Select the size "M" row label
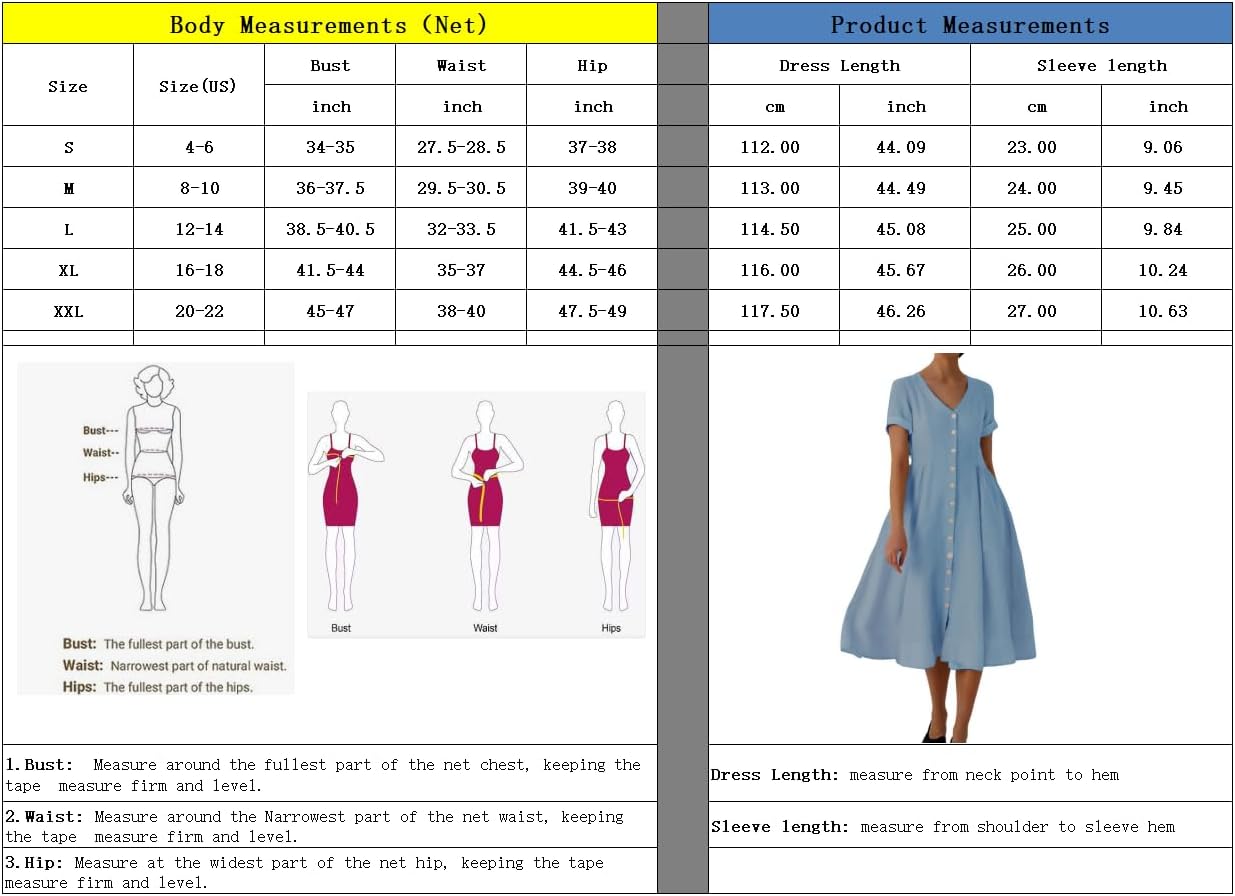This screenshot has height=896, width=1235. (68, 188)
